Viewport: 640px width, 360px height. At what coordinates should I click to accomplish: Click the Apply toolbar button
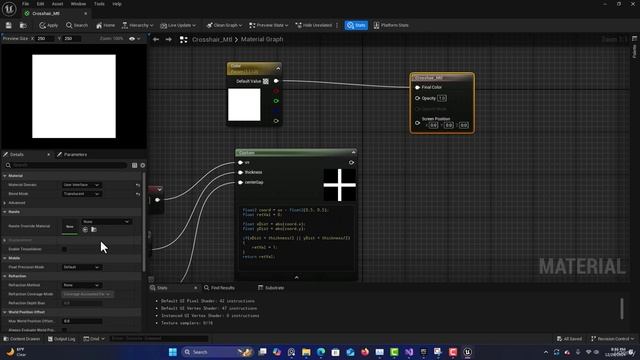[x=49, y=25]
